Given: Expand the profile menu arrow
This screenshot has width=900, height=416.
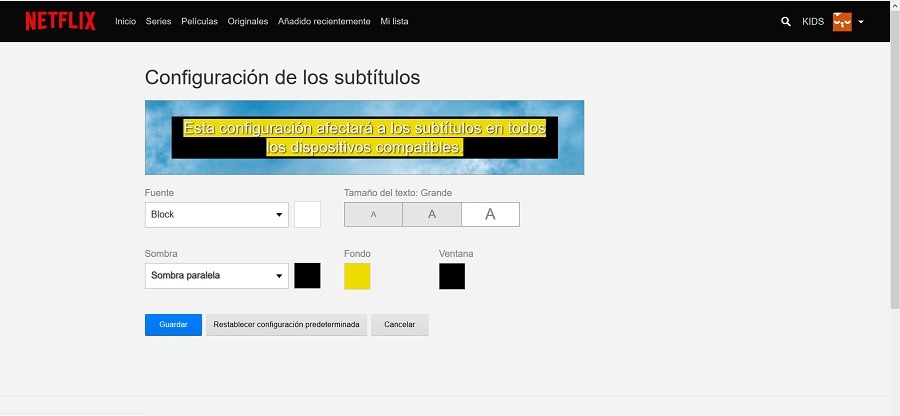Looking at the screenshot, I should point(861,22).
